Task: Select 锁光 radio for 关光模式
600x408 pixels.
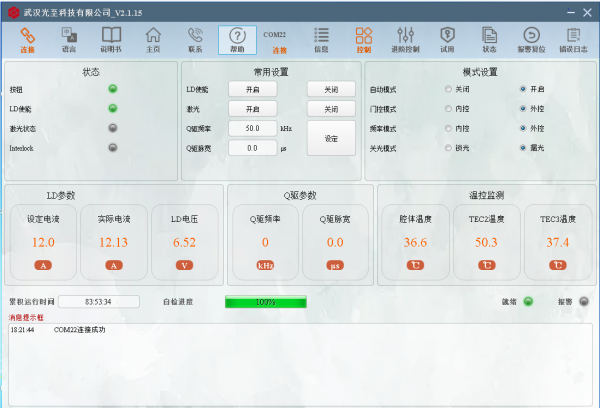Action: [x=448, y=148]
